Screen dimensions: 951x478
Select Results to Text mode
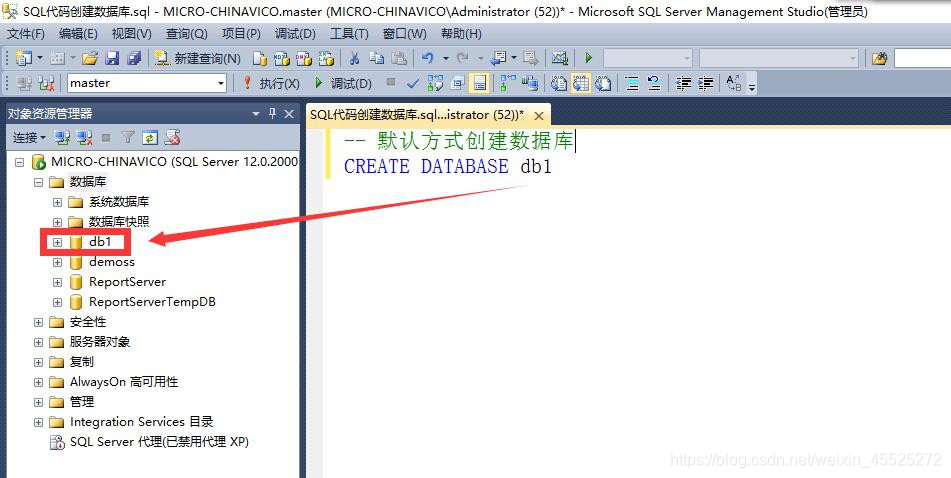pyautogui.click(x=558, y=83)
